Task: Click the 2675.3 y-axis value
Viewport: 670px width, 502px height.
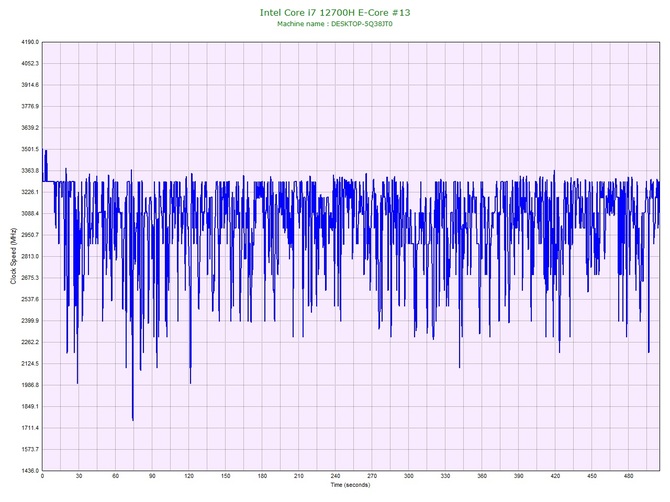Action: pyautogui.click(x=30, y=278)
